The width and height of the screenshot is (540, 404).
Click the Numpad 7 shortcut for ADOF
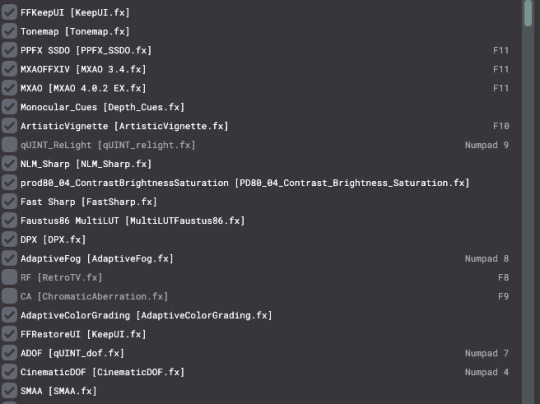(x=487, y=353)
